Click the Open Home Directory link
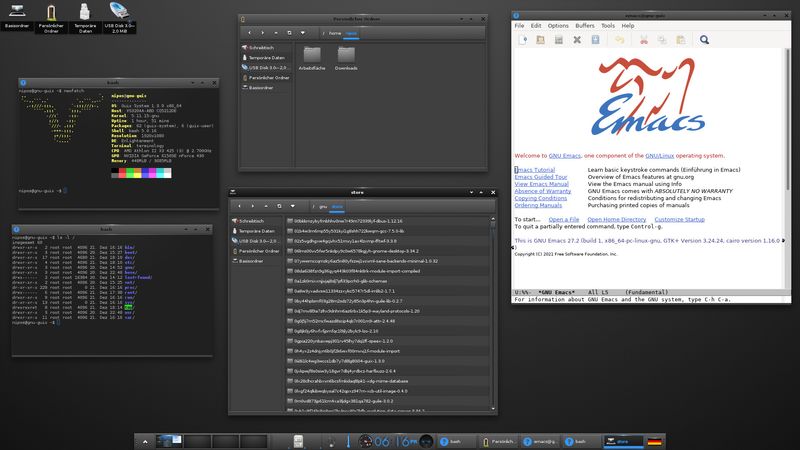The image size is (800, 450). 616,219
